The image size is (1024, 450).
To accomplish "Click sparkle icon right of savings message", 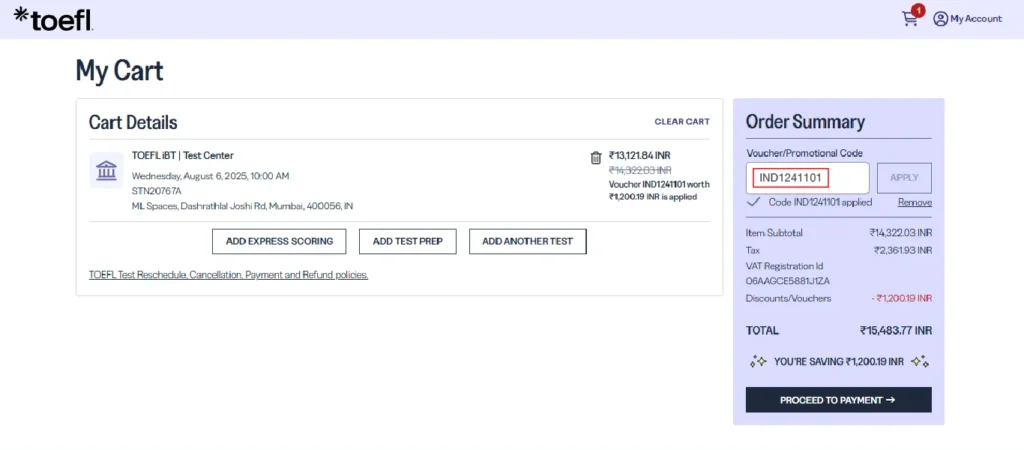I will [x=921, y=362].
